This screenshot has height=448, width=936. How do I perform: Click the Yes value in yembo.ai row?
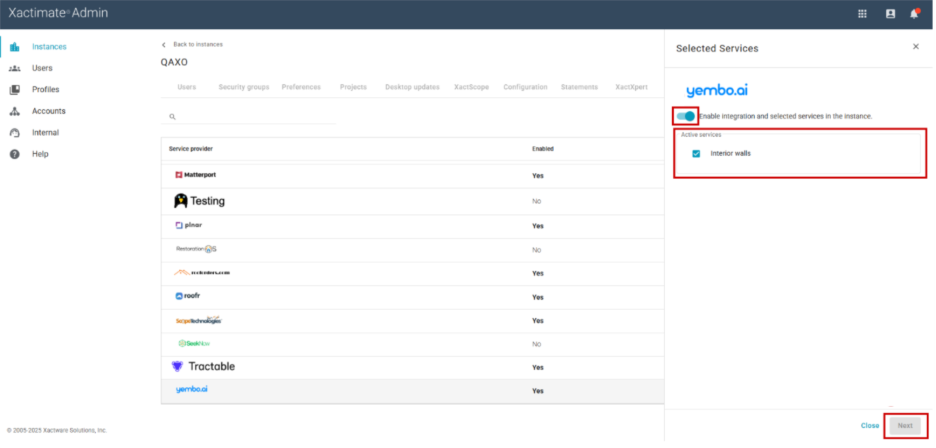538,391
